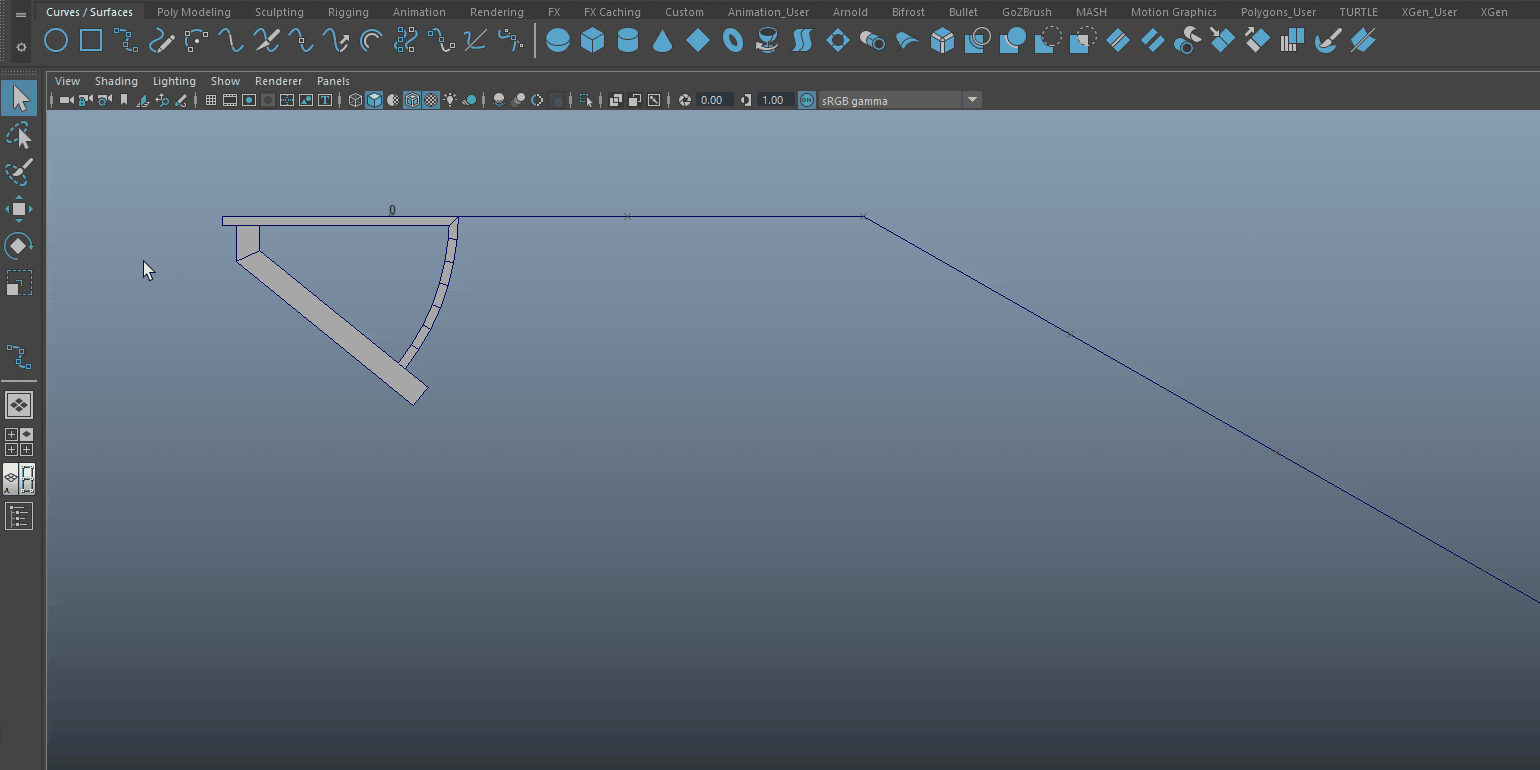Create a NURBS Cone from the shelf
This screenshot has height=770, width=1540.
coord(663,41)
